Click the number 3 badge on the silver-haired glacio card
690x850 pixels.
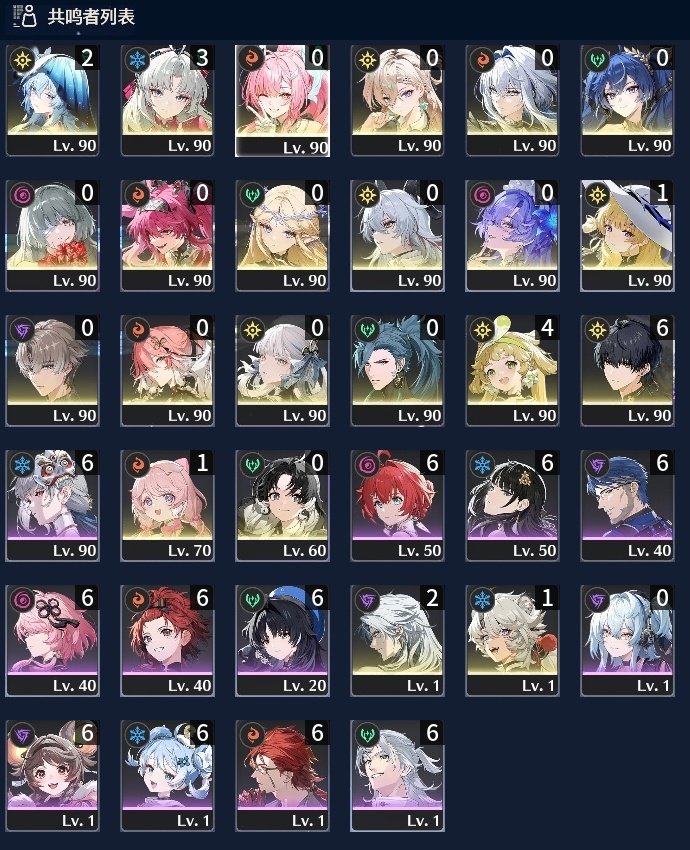click(202, 57)
